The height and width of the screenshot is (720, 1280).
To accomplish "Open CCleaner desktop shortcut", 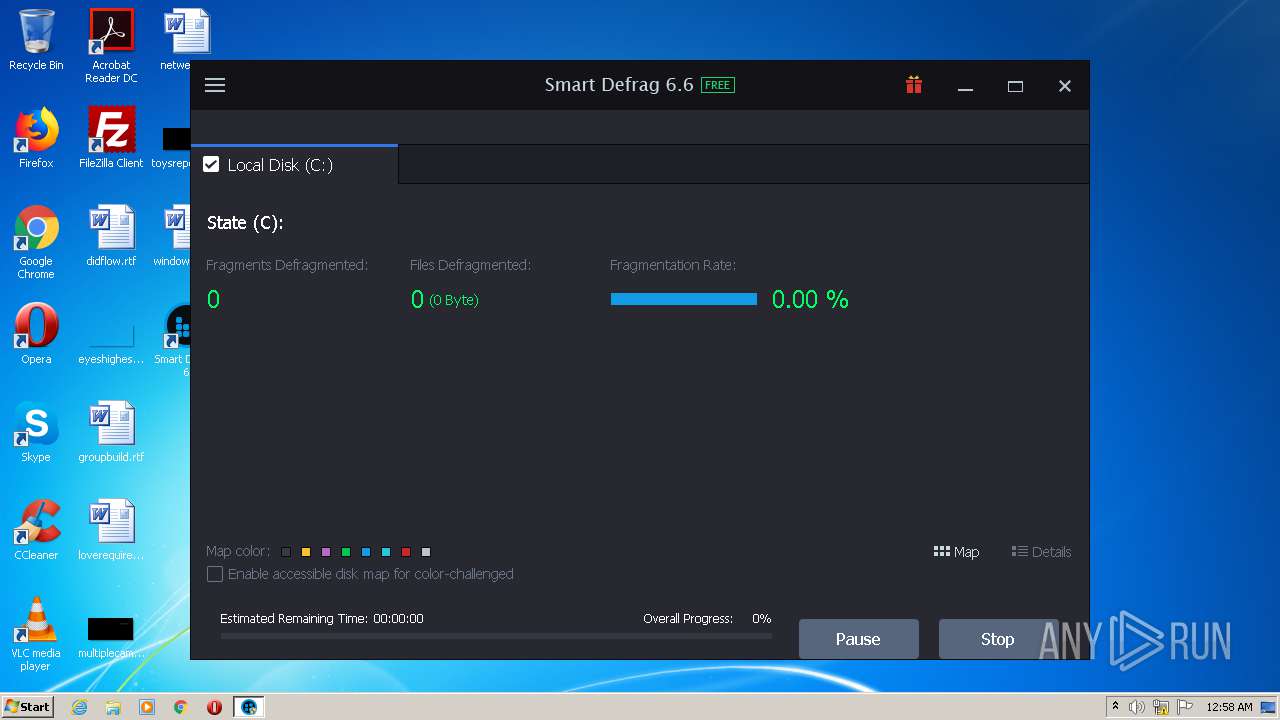I will pyautogui.click(x=36, y=530).
